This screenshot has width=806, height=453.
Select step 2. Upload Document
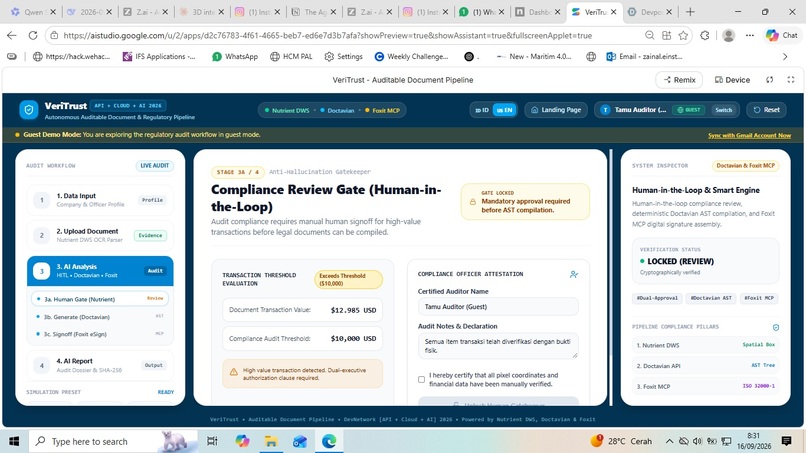(x=100, y=235)
